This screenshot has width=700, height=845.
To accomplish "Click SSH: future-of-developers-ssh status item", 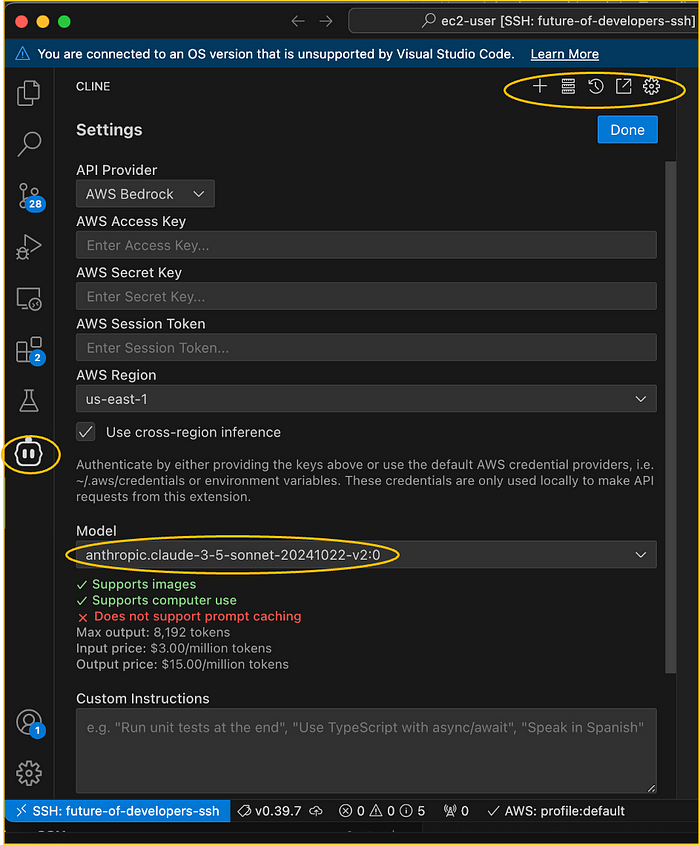I will click(x=116, y=811).
